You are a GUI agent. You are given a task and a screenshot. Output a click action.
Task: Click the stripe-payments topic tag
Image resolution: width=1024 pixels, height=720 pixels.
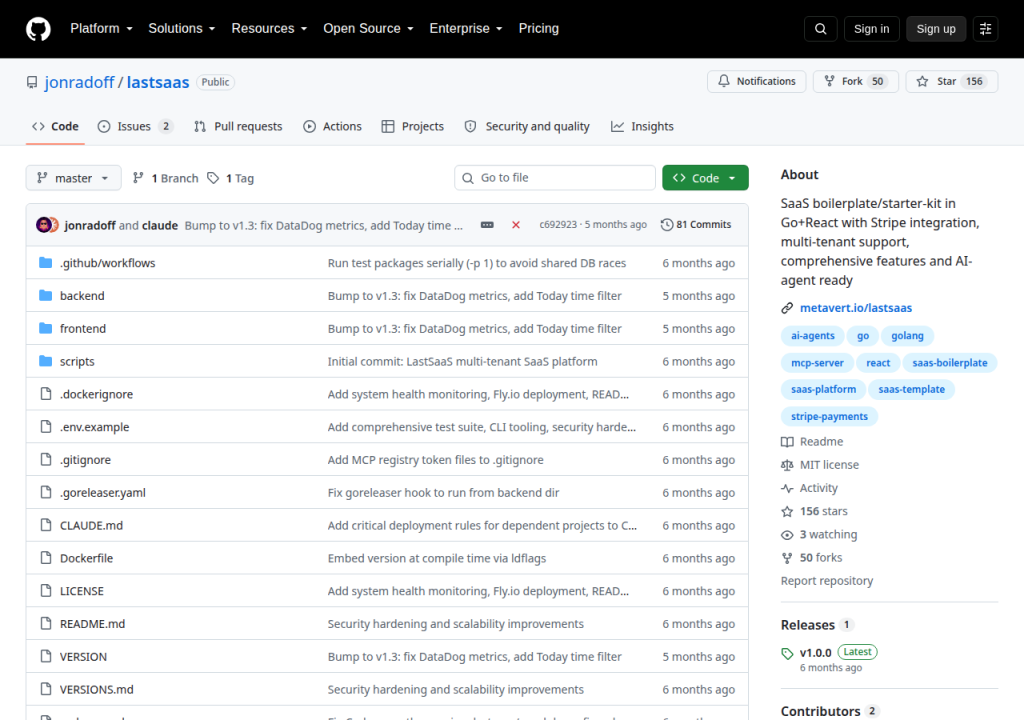point(829,416)
